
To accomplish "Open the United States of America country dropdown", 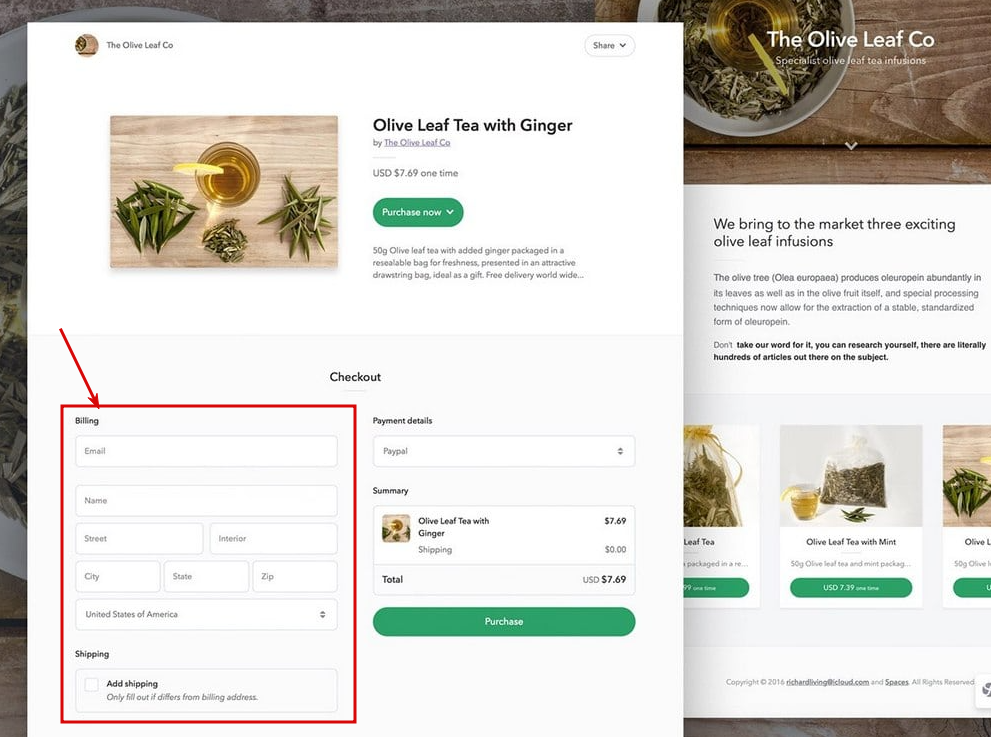I will tap(205, 614).
